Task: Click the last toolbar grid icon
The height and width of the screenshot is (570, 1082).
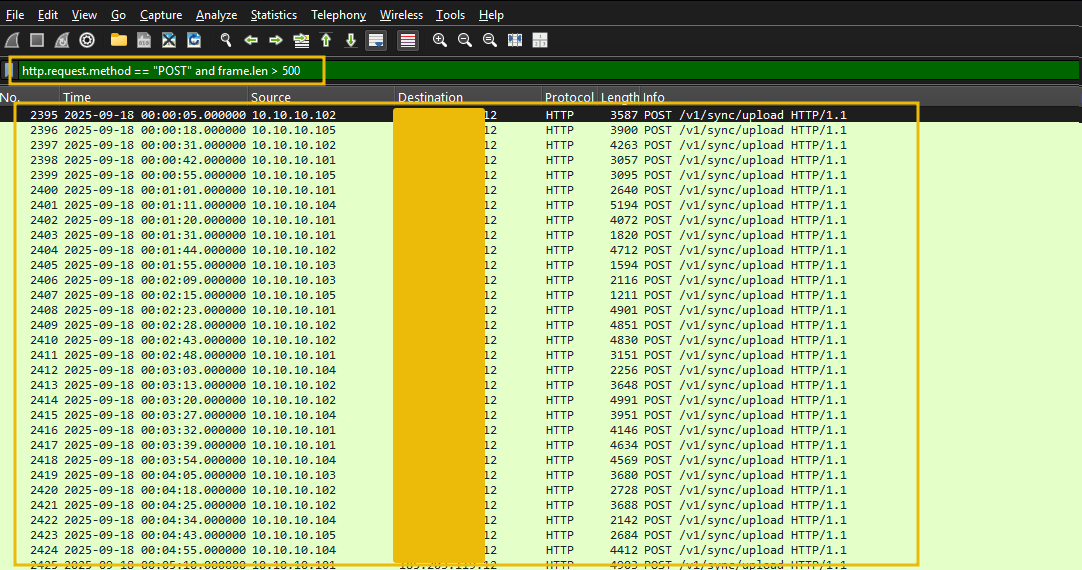Action: [x=540, y=40]
